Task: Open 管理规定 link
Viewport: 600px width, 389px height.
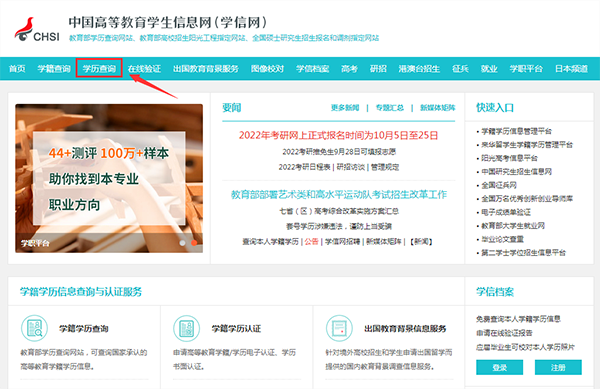Action: tap(385, 167)
